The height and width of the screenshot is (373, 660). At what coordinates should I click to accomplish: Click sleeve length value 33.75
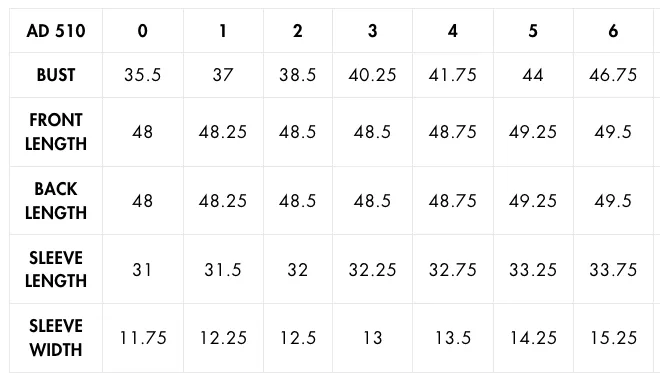click(613, 270)
